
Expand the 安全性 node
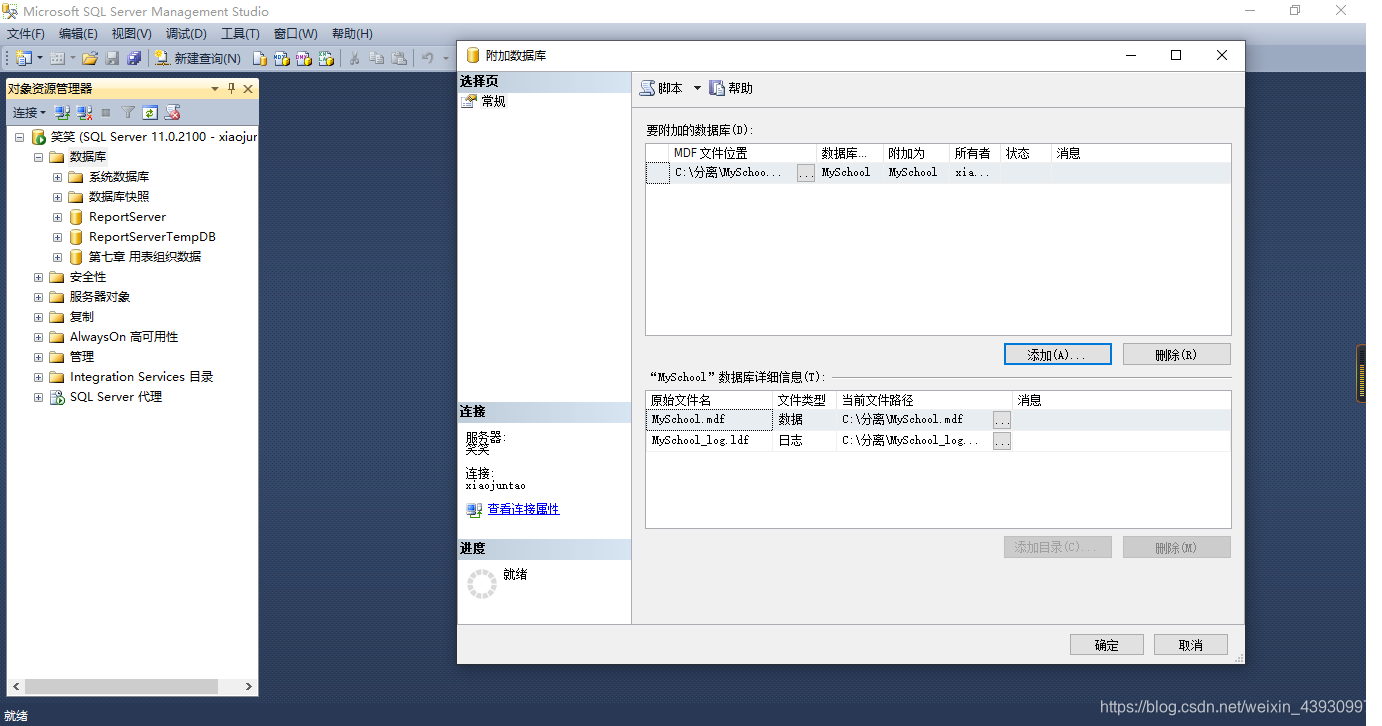(38, 277)
